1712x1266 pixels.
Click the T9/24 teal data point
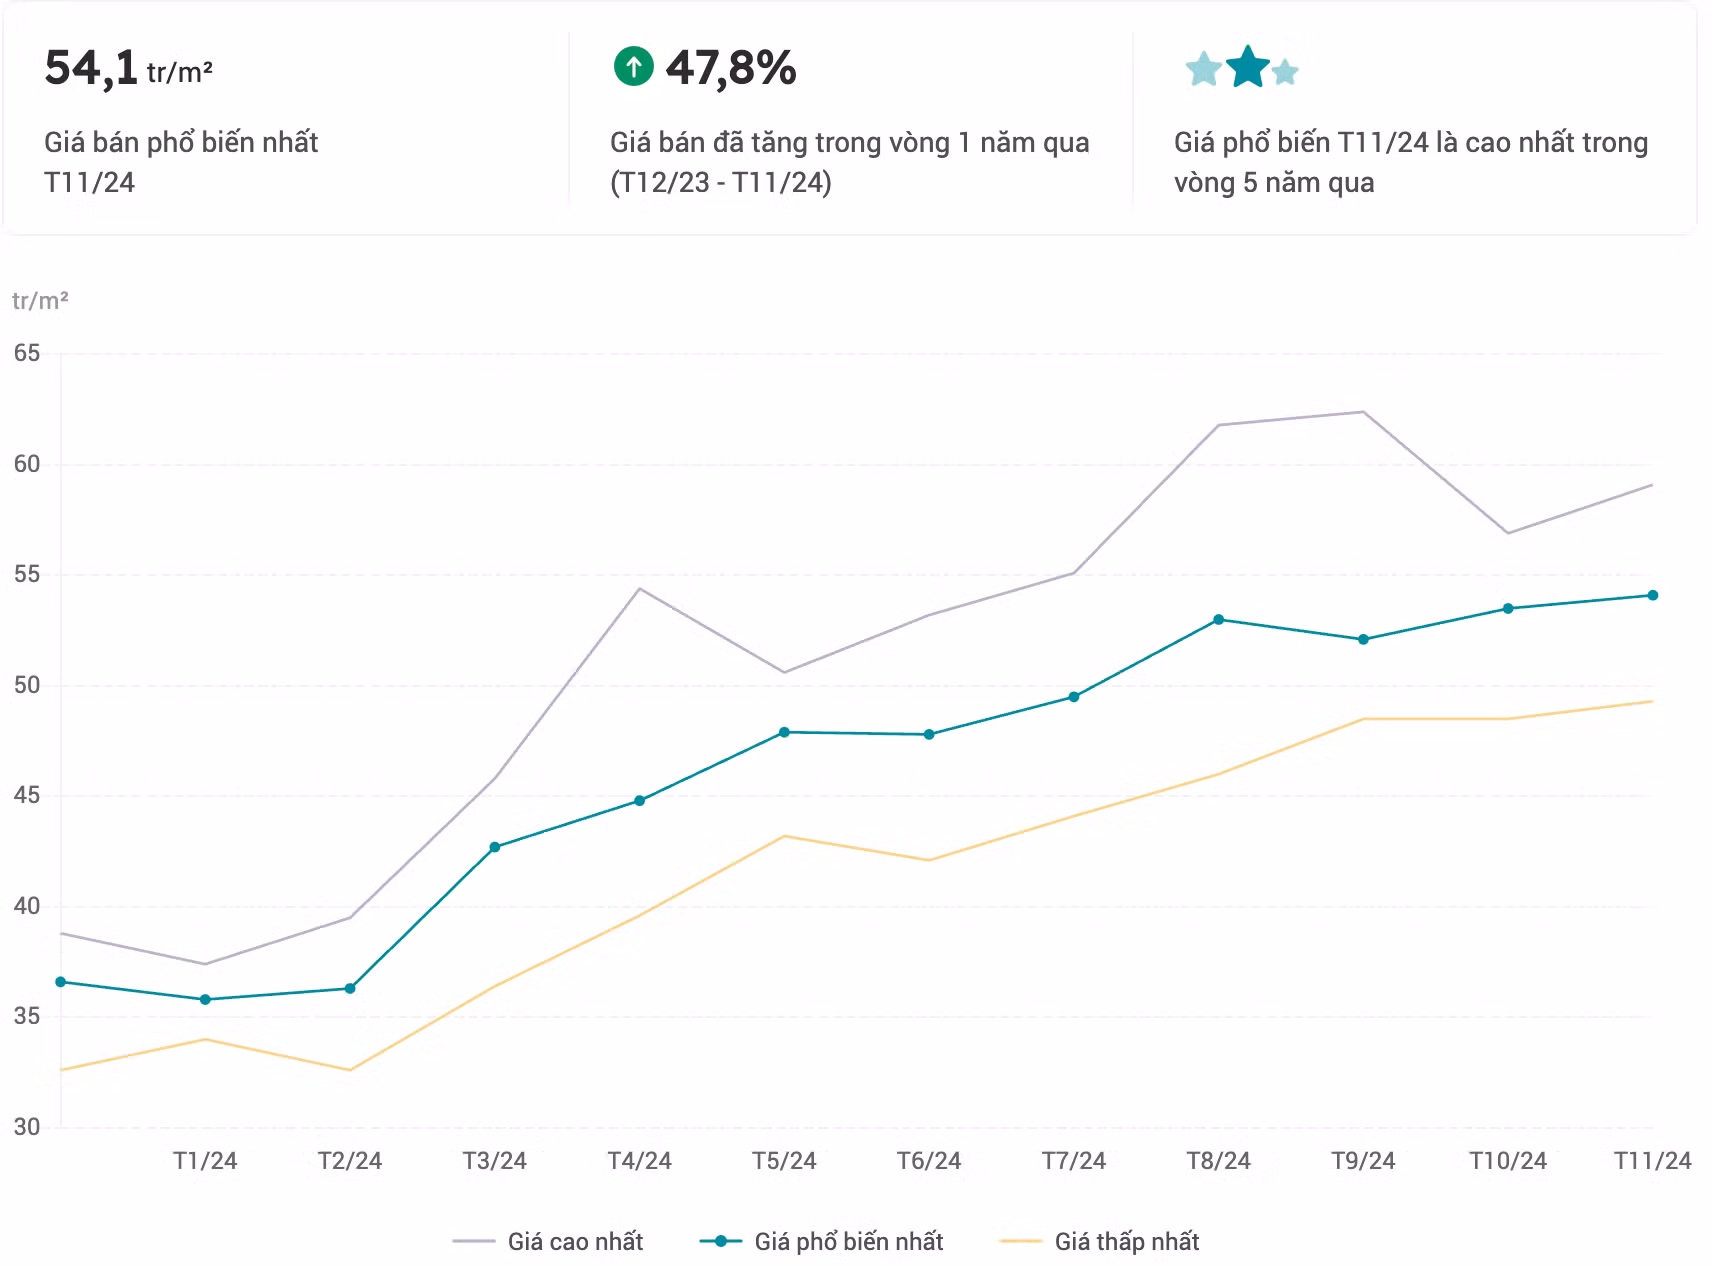[x=1363, y=640]
